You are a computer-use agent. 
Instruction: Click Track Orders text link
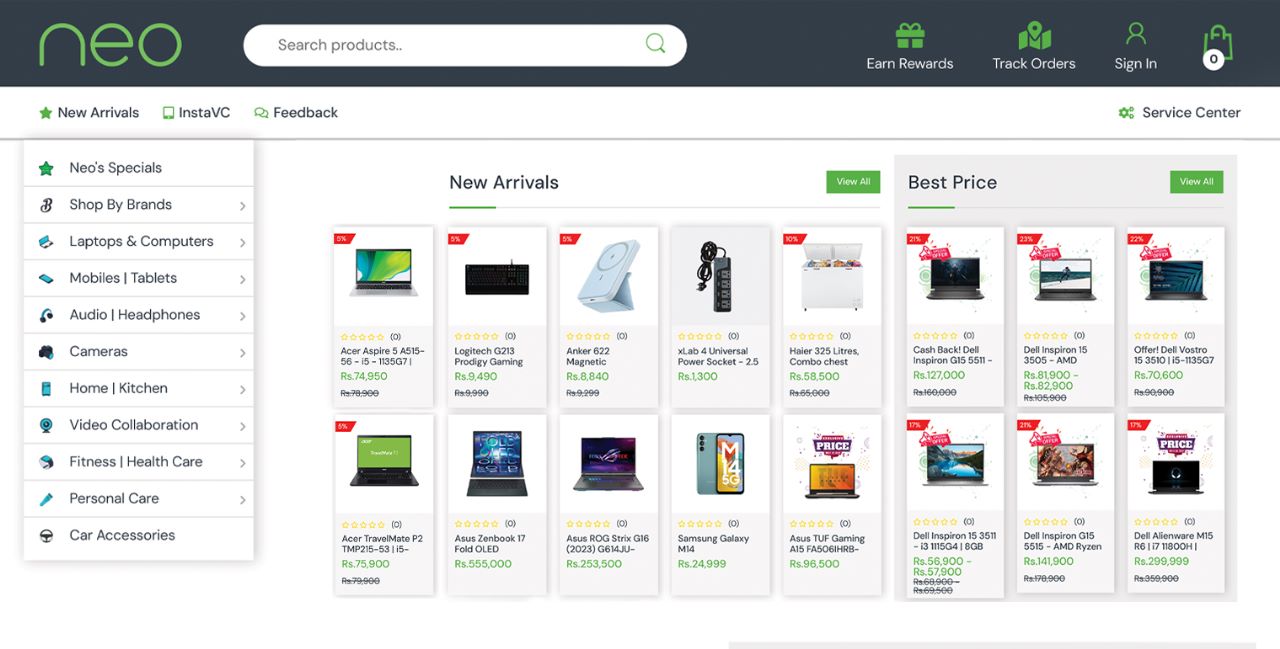pos(1034,64)
